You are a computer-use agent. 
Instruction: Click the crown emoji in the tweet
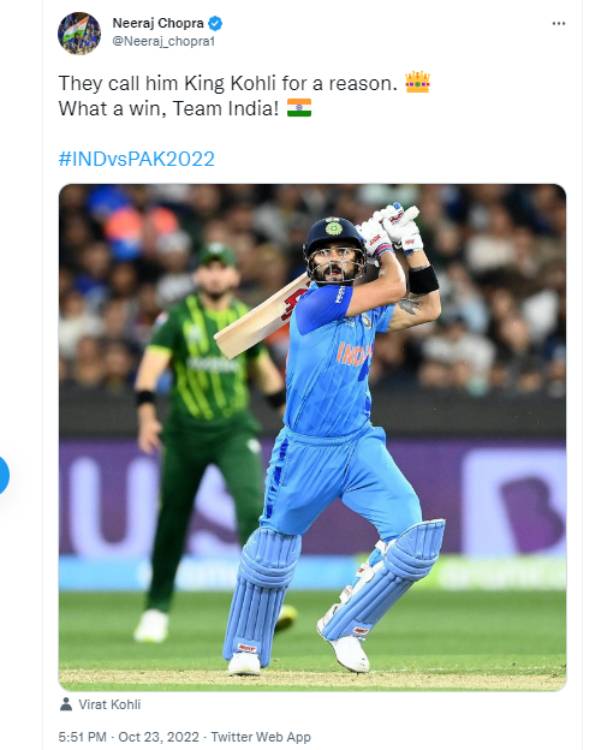coord(418,83)
